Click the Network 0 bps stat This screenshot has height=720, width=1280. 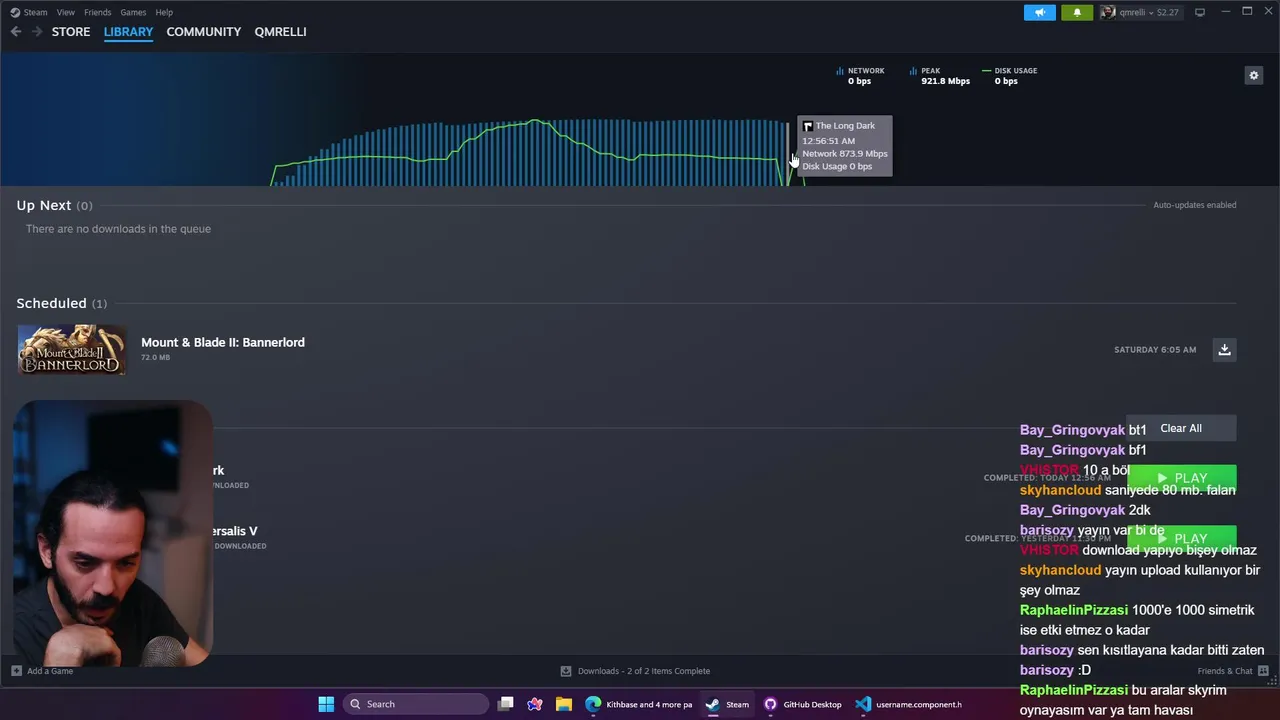(x=860, y=76)
